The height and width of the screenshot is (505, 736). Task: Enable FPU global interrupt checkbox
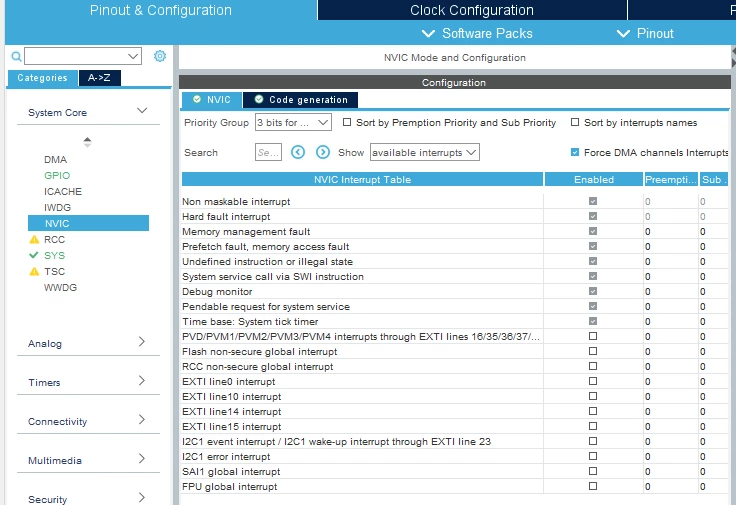(593, 486)
